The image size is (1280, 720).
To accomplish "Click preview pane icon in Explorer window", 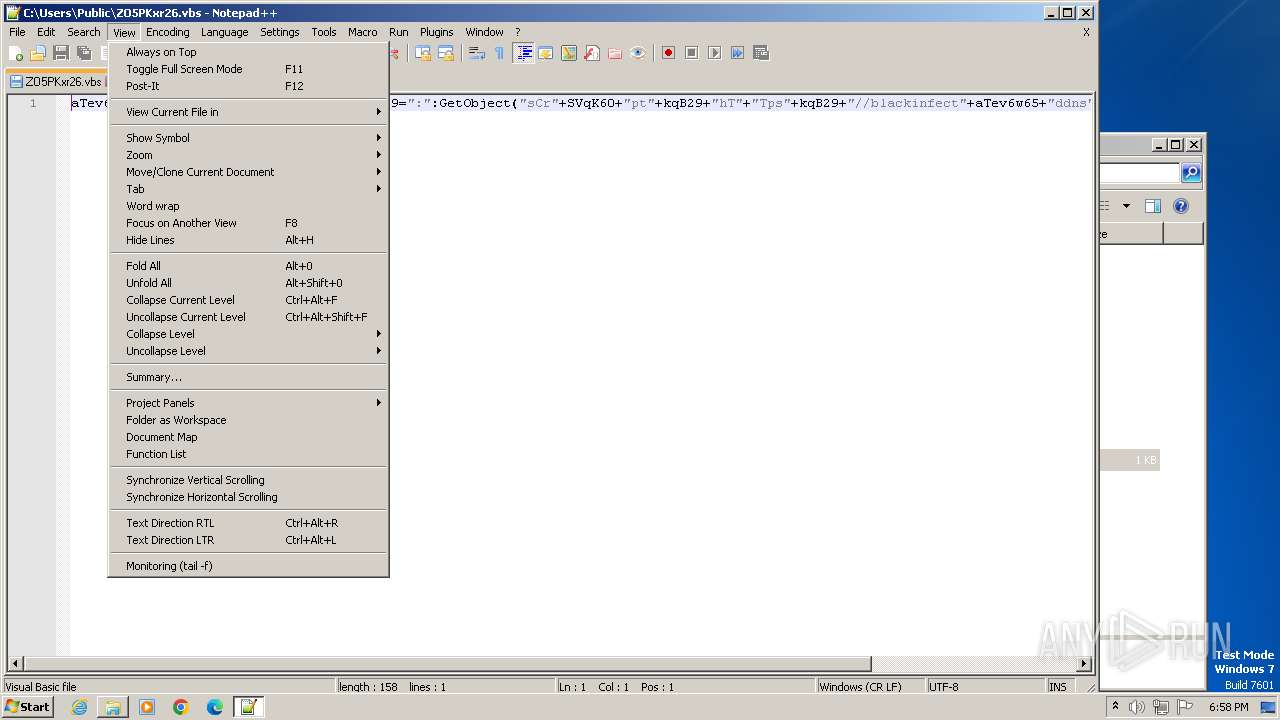I will (1153, 206).
